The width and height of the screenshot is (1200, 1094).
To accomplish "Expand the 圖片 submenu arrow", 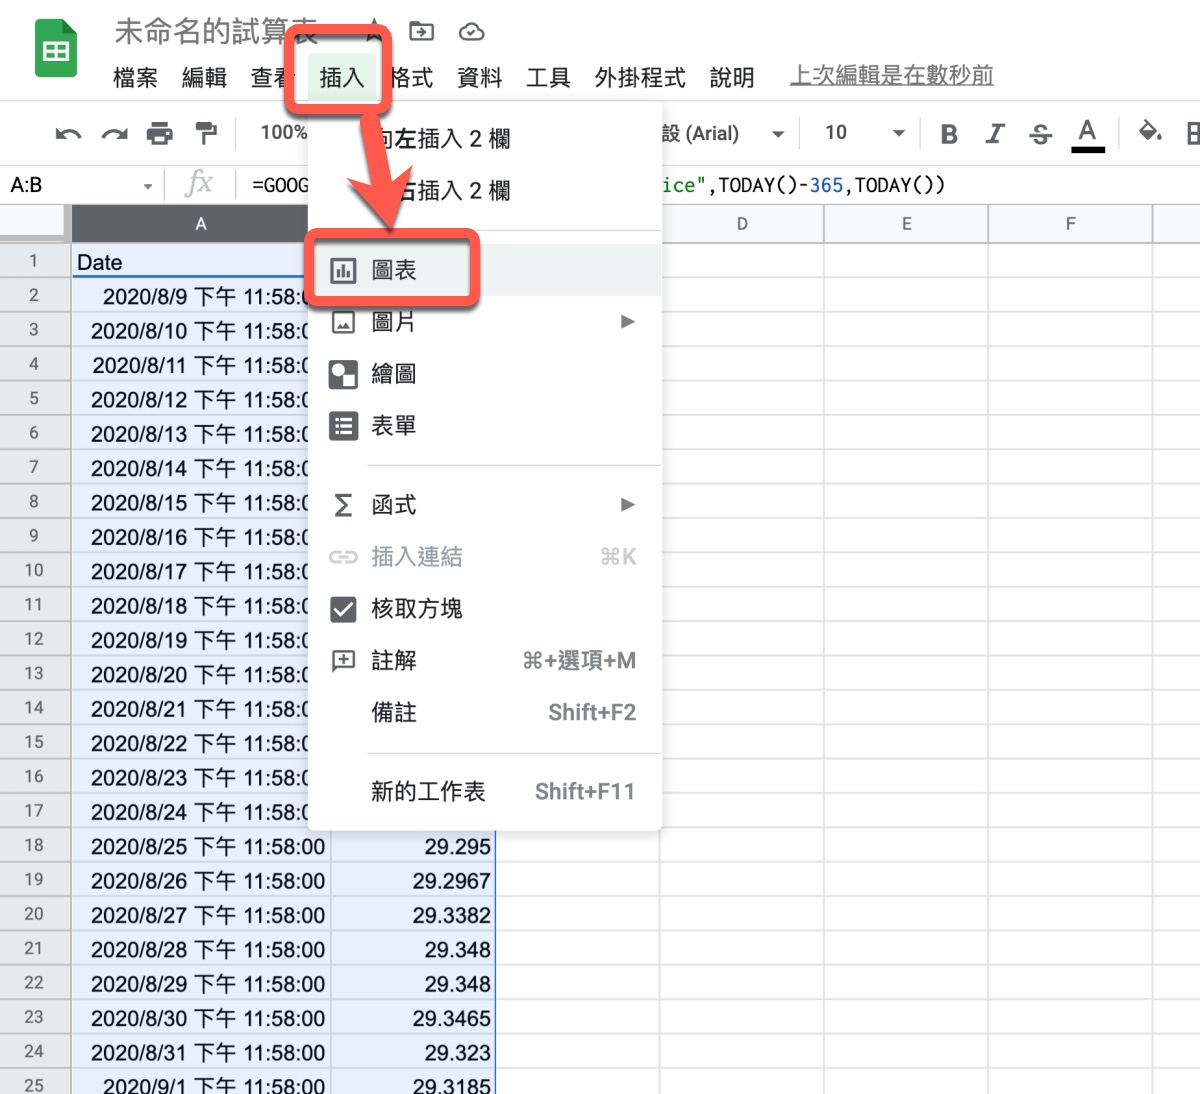I will [628, 322].
